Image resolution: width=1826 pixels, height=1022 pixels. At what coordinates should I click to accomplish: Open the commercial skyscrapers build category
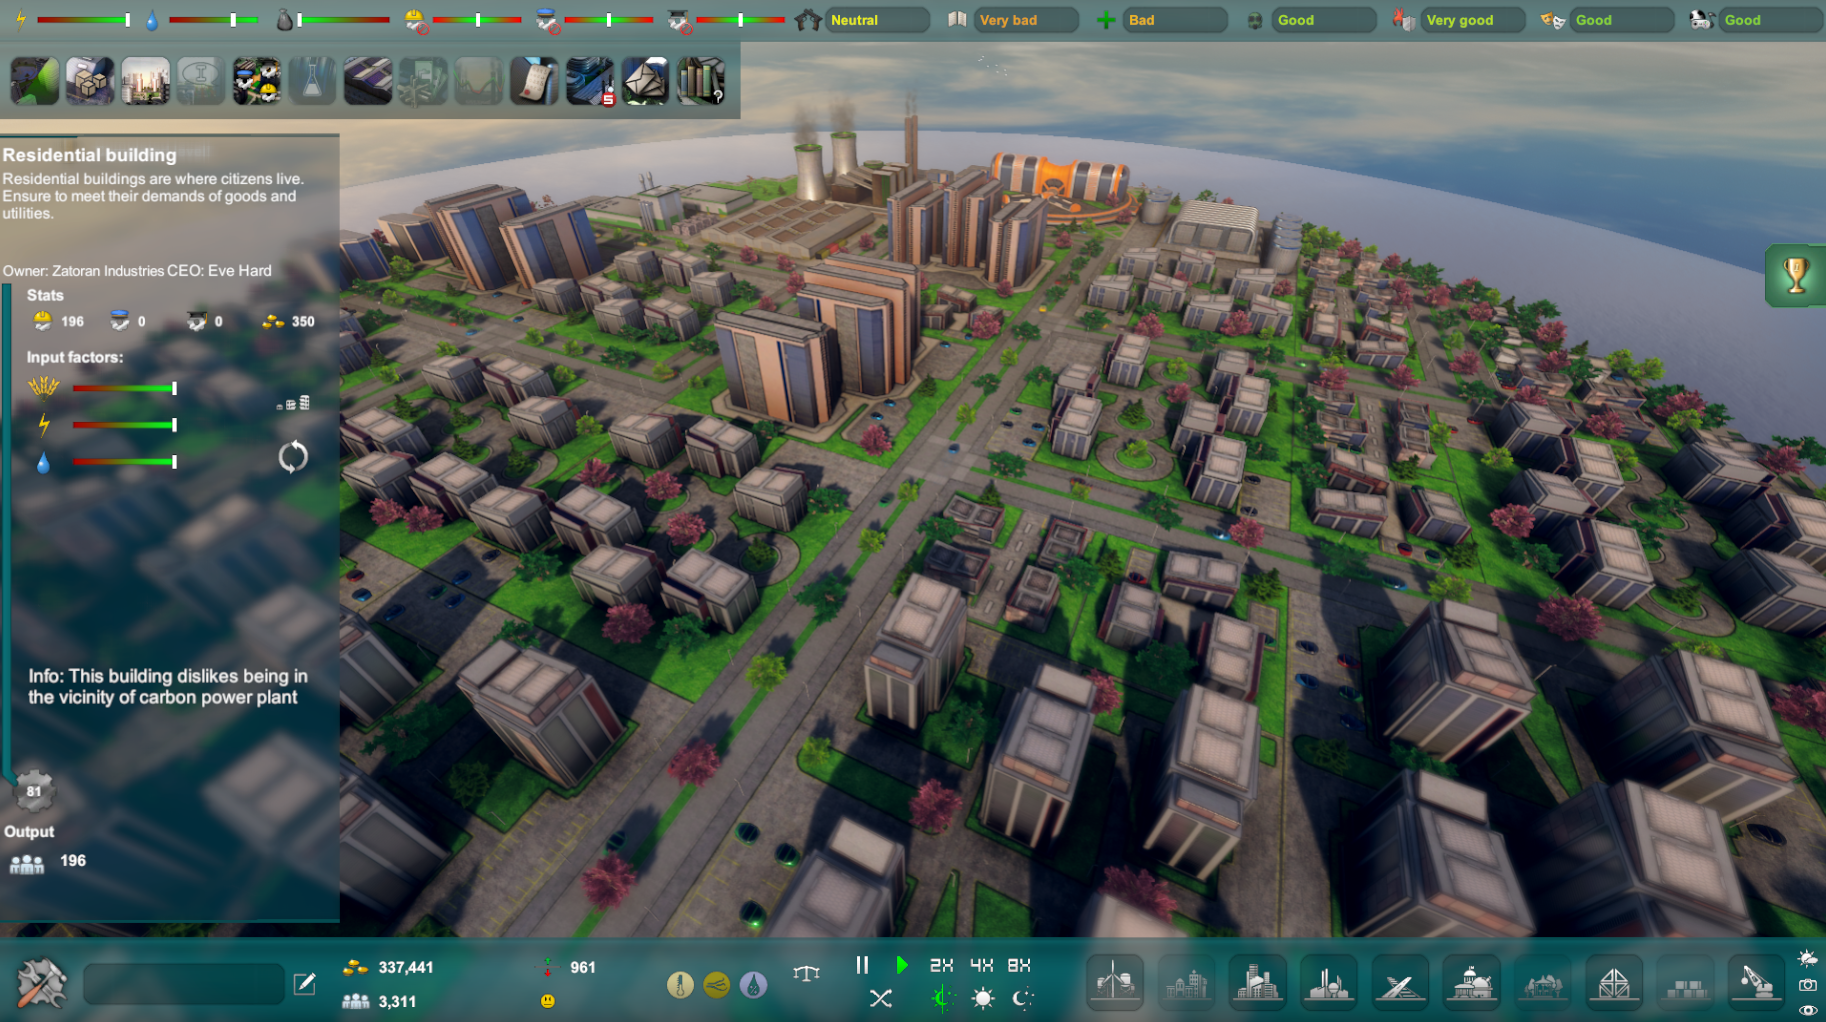[1257, 983]
